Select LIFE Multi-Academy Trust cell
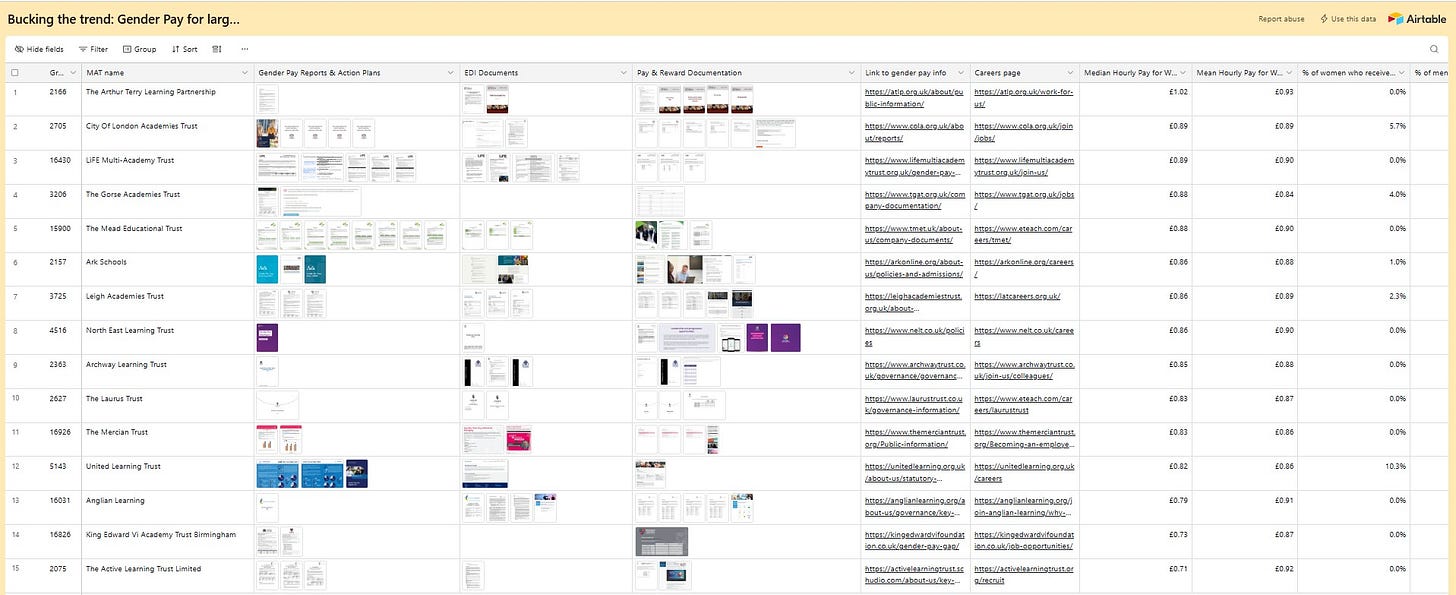Screen dimensions: 1456x595 (x=167, y=168)
